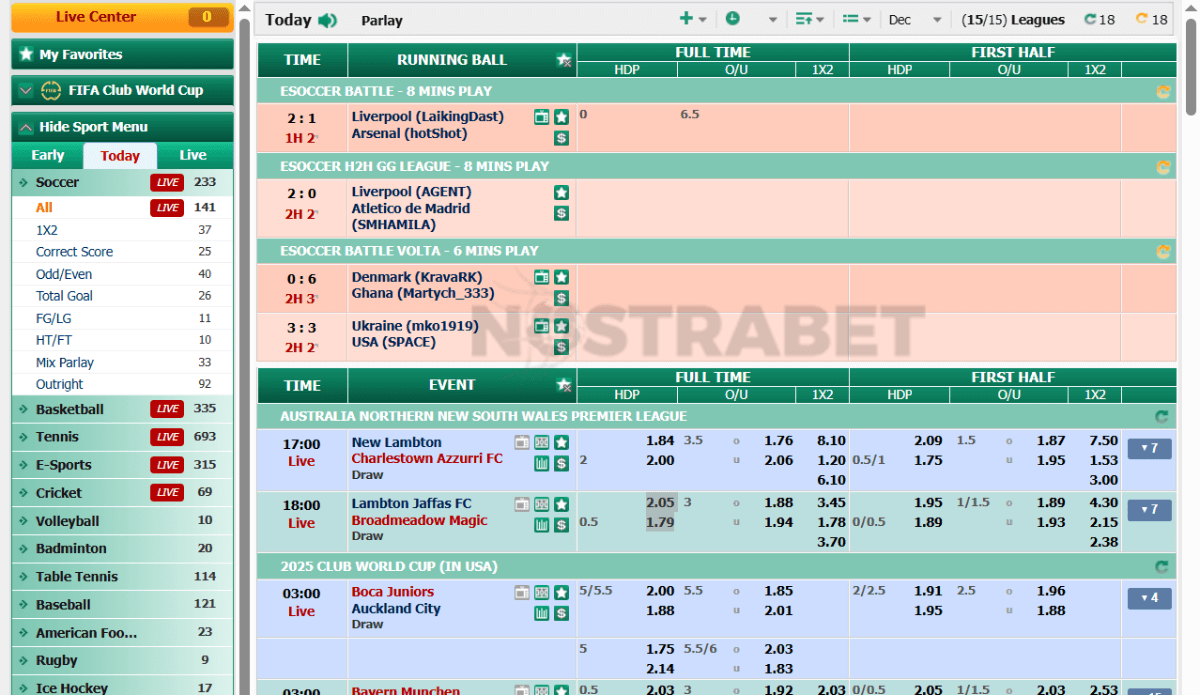This screenshot has height=695, width=1200.
Task: Open the Live Center button
Action: pos(122,17)
